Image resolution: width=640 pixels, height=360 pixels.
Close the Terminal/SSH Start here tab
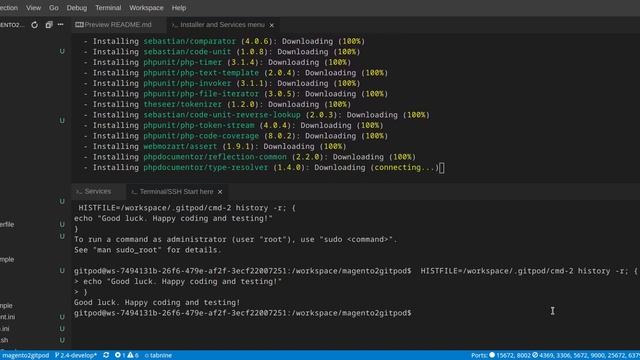220,192
